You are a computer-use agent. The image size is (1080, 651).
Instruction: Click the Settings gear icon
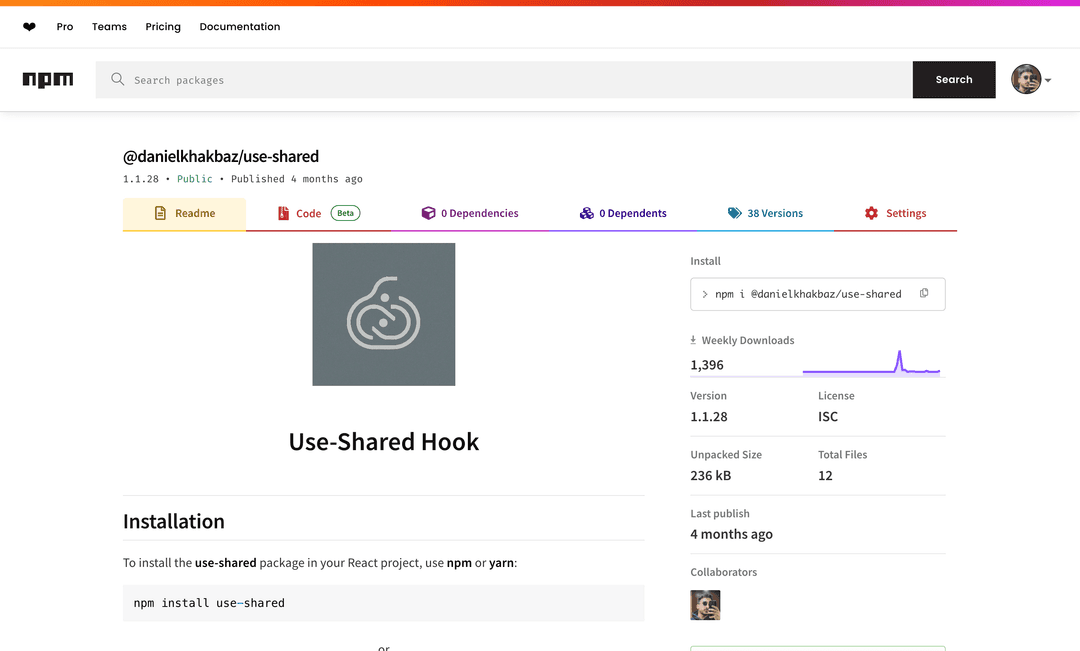click(x=871, y=213)
